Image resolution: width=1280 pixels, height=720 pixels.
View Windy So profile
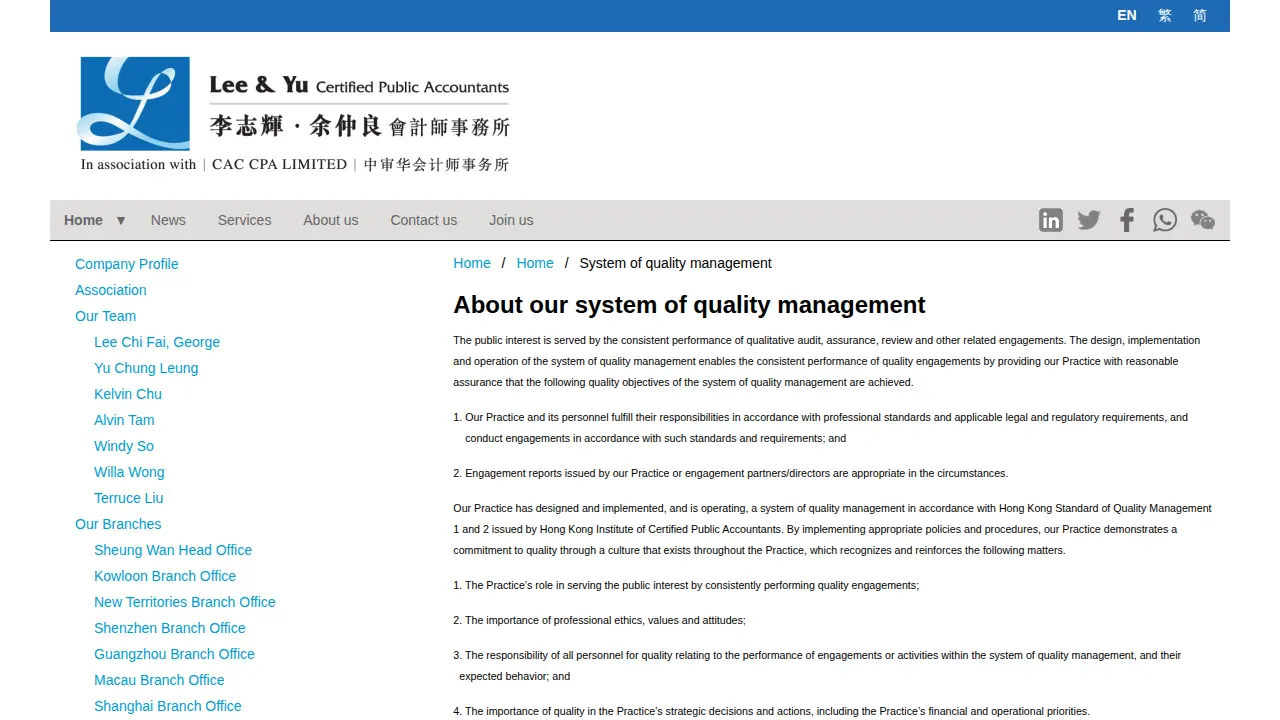tap(124, 446)
